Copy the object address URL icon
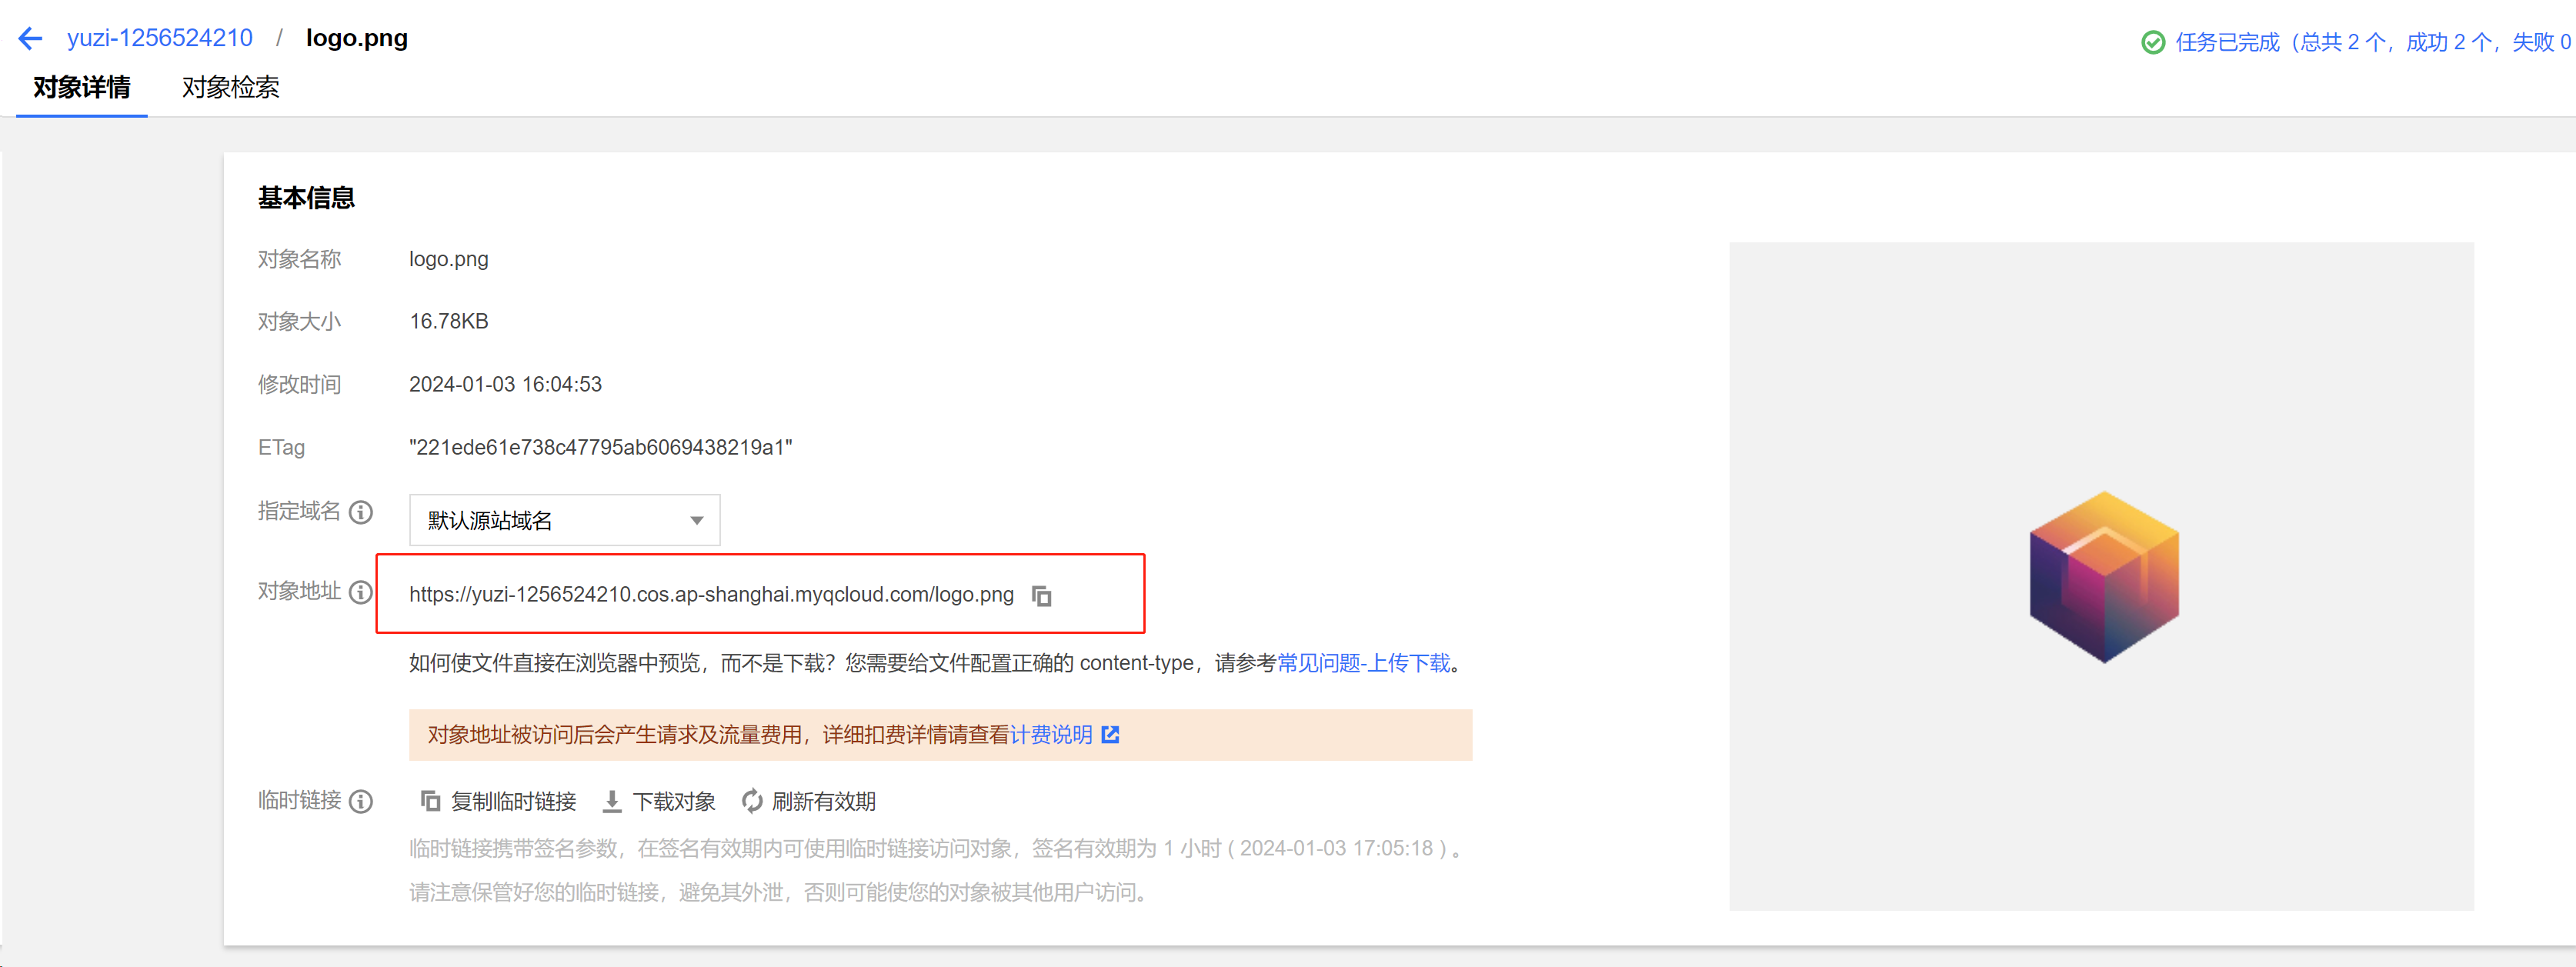This screenshot has width=2576, height=967. (x=1041, y=596)
